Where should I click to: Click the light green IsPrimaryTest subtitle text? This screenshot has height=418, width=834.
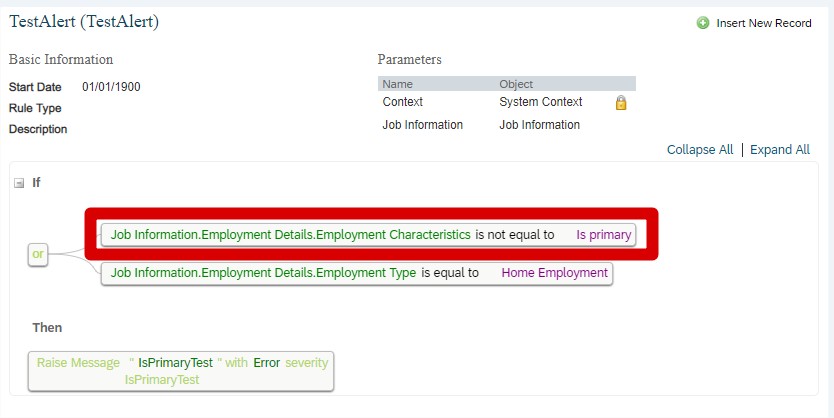click(162, 380)
